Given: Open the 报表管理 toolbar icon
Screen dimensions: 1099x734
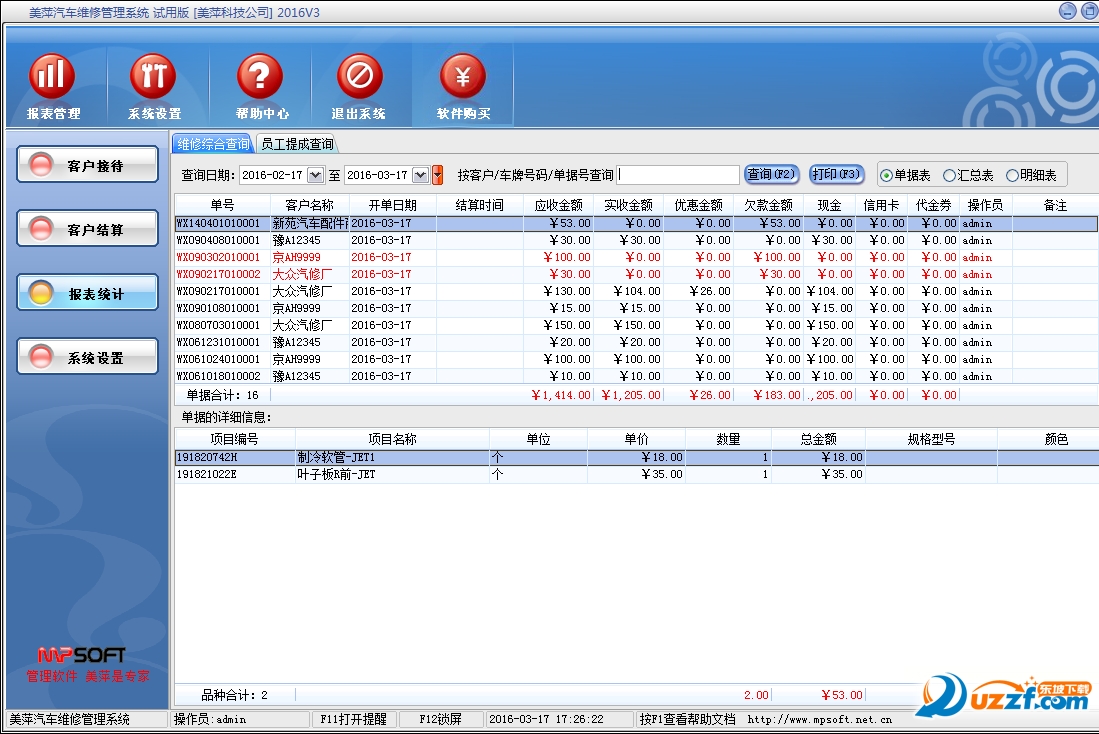Looking at the screenshot, I should point(52,78).
